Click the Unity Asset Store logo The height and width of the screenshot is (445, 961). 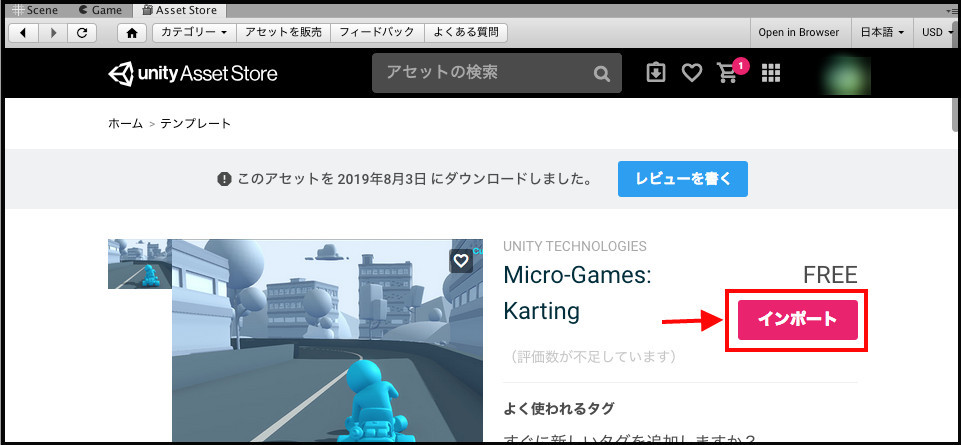tap(192, 74)
